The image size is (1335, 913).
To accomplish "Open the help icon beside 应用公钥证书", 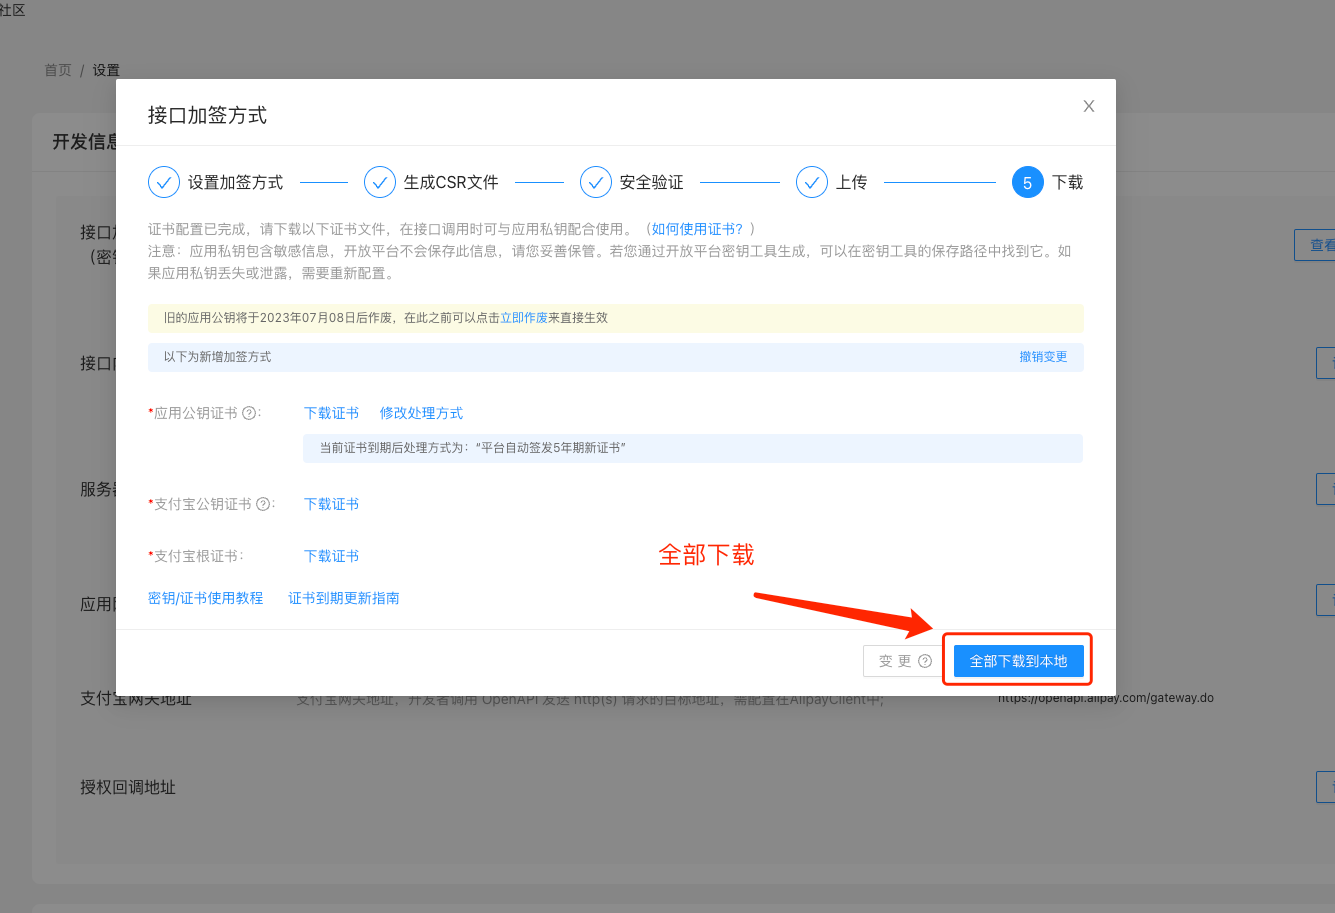I will click(x=249, y=413).
